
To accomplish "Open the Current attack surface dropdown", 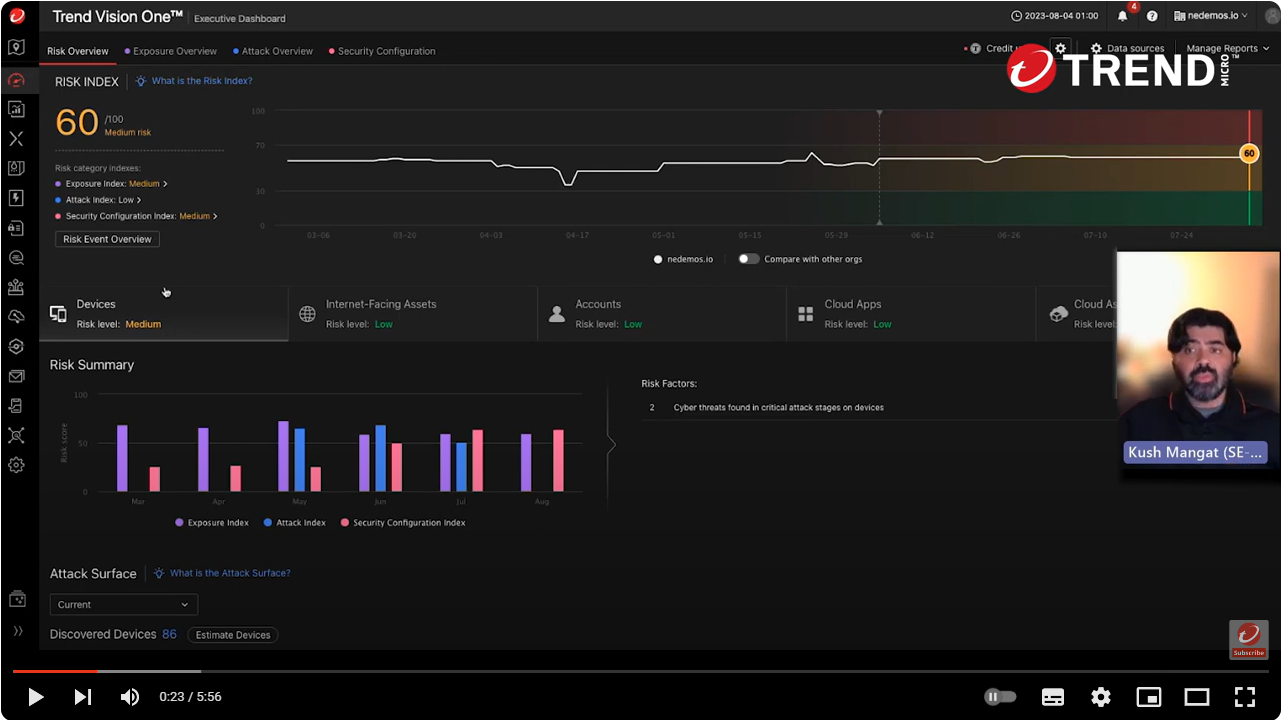I will click(x=123, y=605).
